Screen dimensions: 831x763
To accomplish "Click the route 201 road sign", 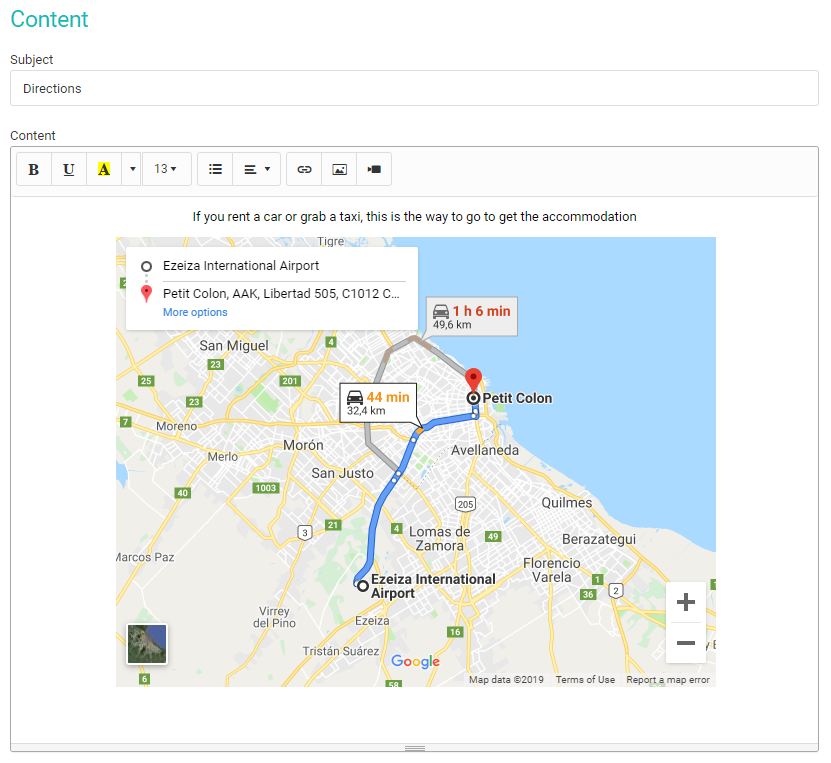I will [x=290, y=381].
